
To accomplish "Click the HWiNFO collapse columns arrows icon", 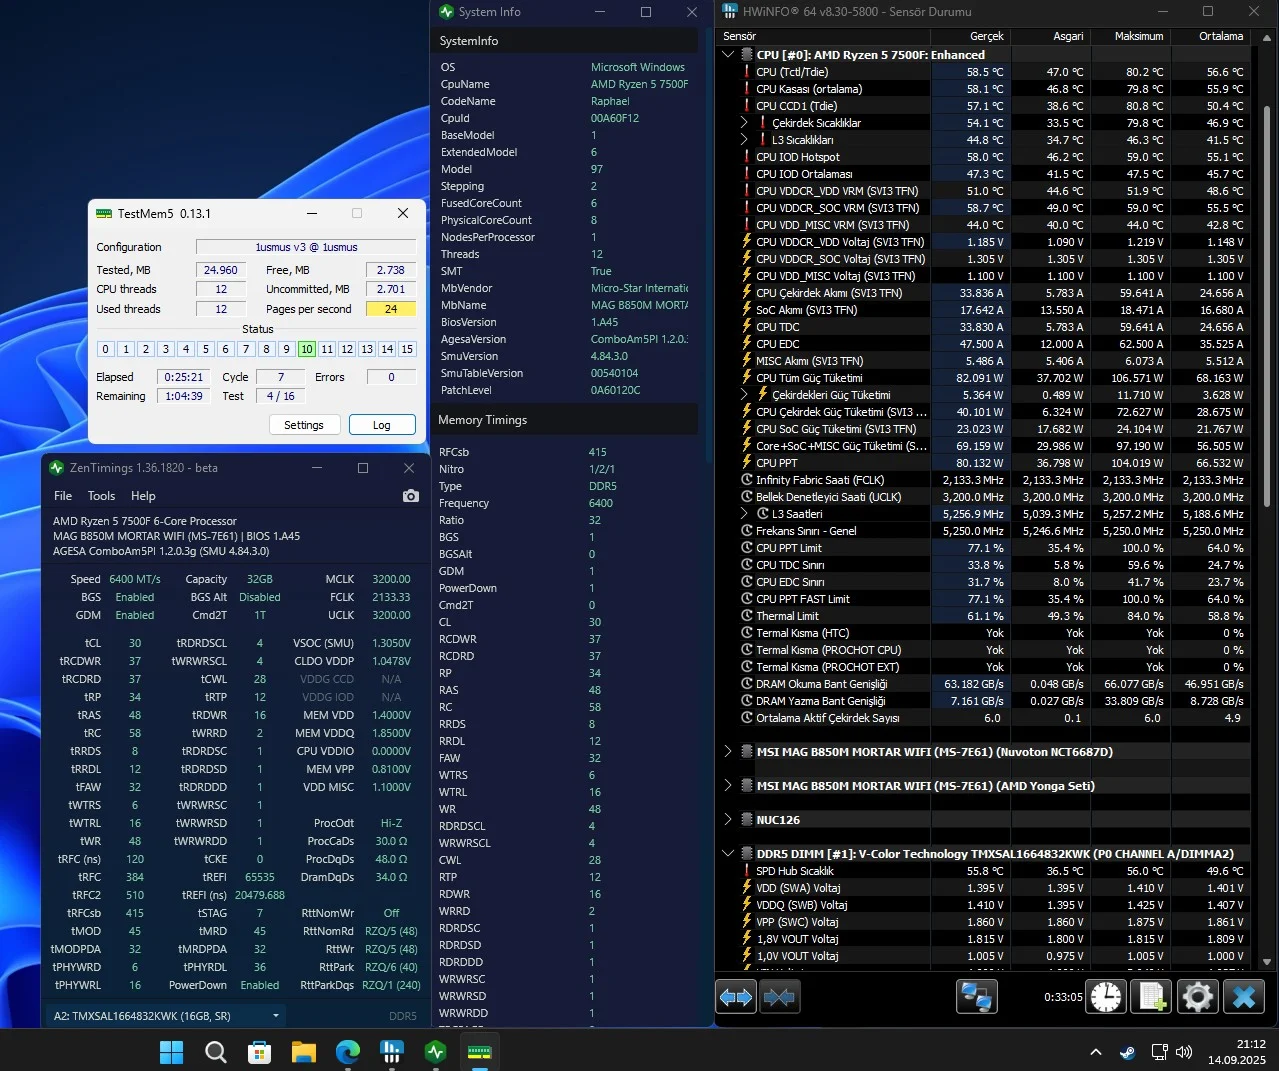I will click(780, 997).
